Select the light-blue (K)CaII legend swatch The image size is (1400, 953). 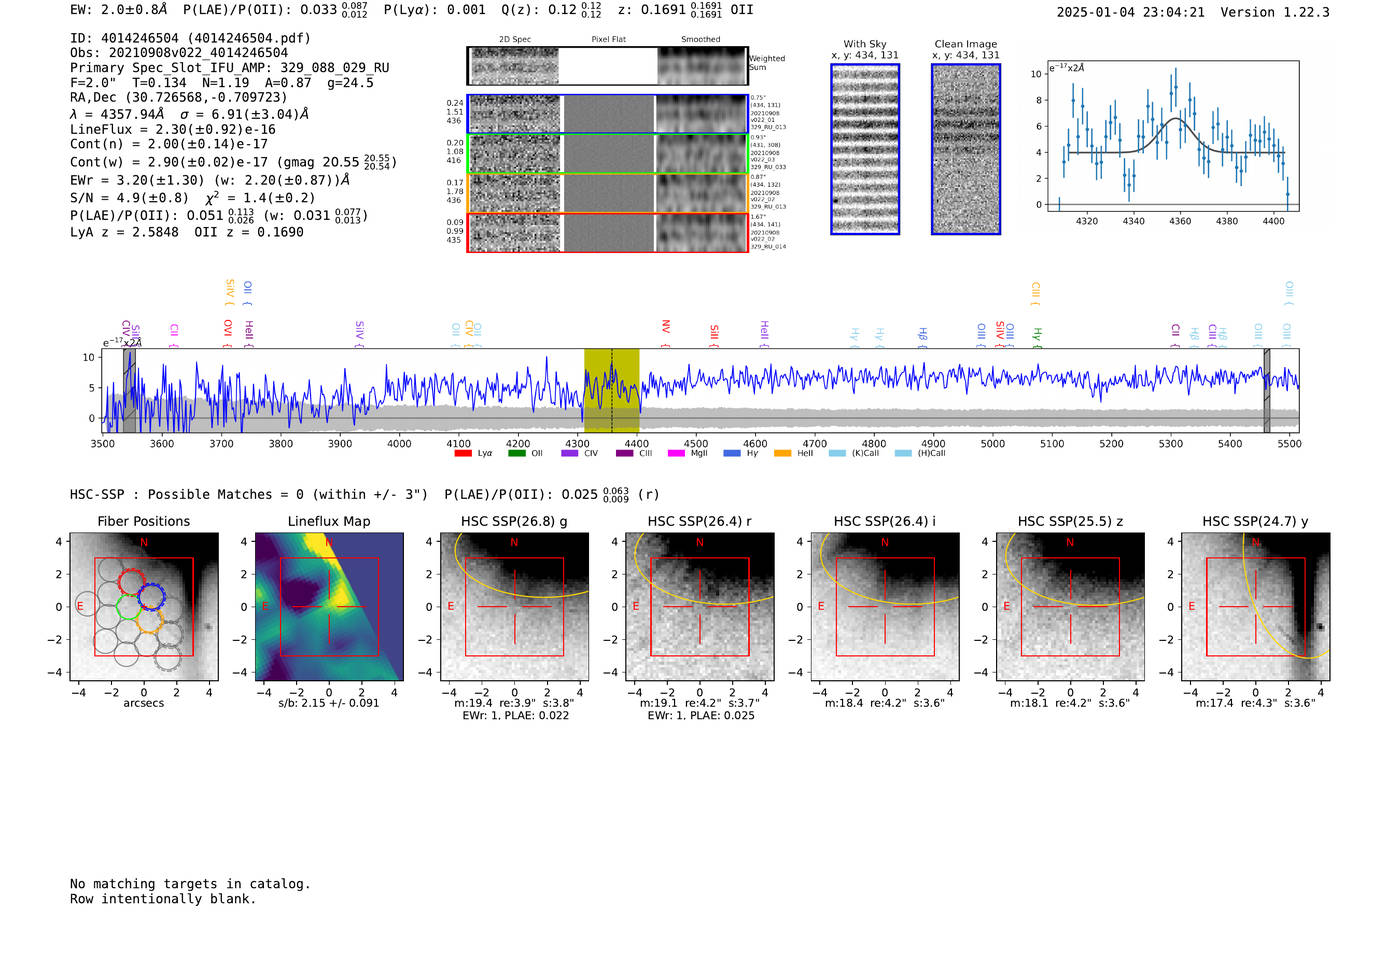pos(837,453)
